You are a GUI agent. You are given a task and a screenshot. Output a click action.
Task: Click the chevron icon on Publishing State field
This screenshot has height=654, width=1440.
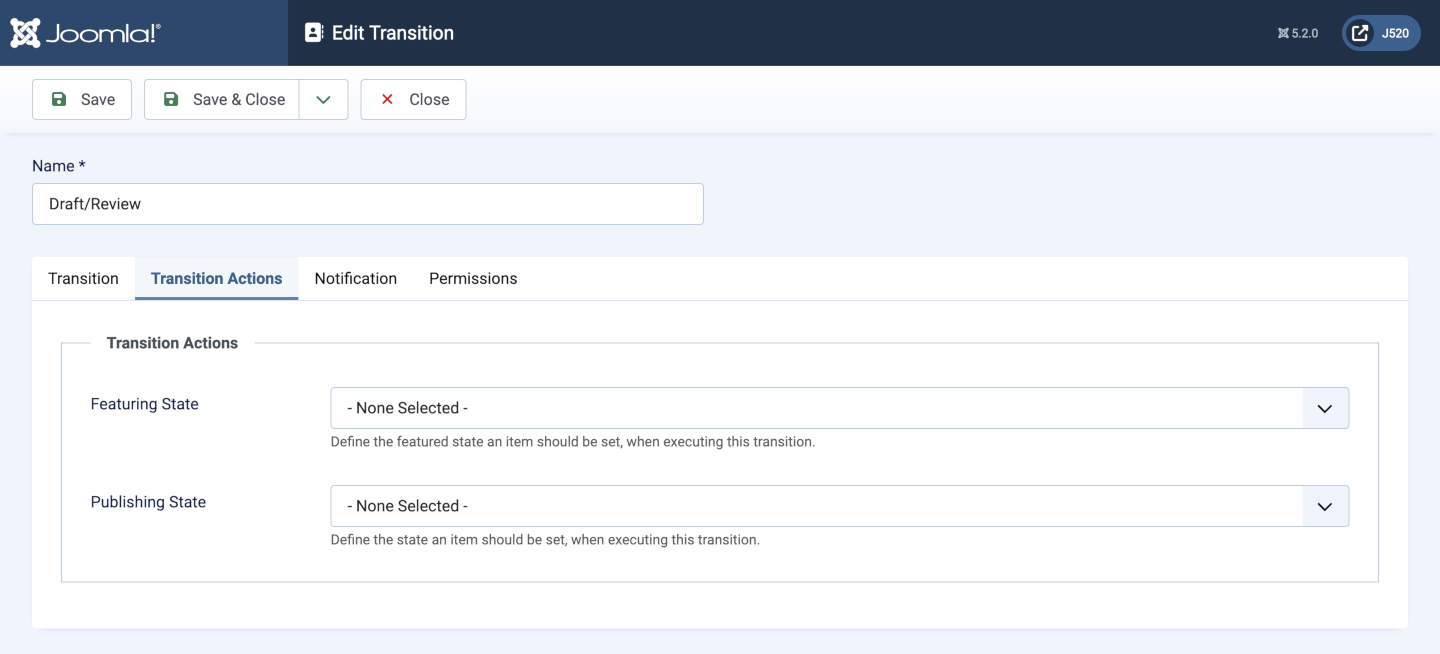1324,505
